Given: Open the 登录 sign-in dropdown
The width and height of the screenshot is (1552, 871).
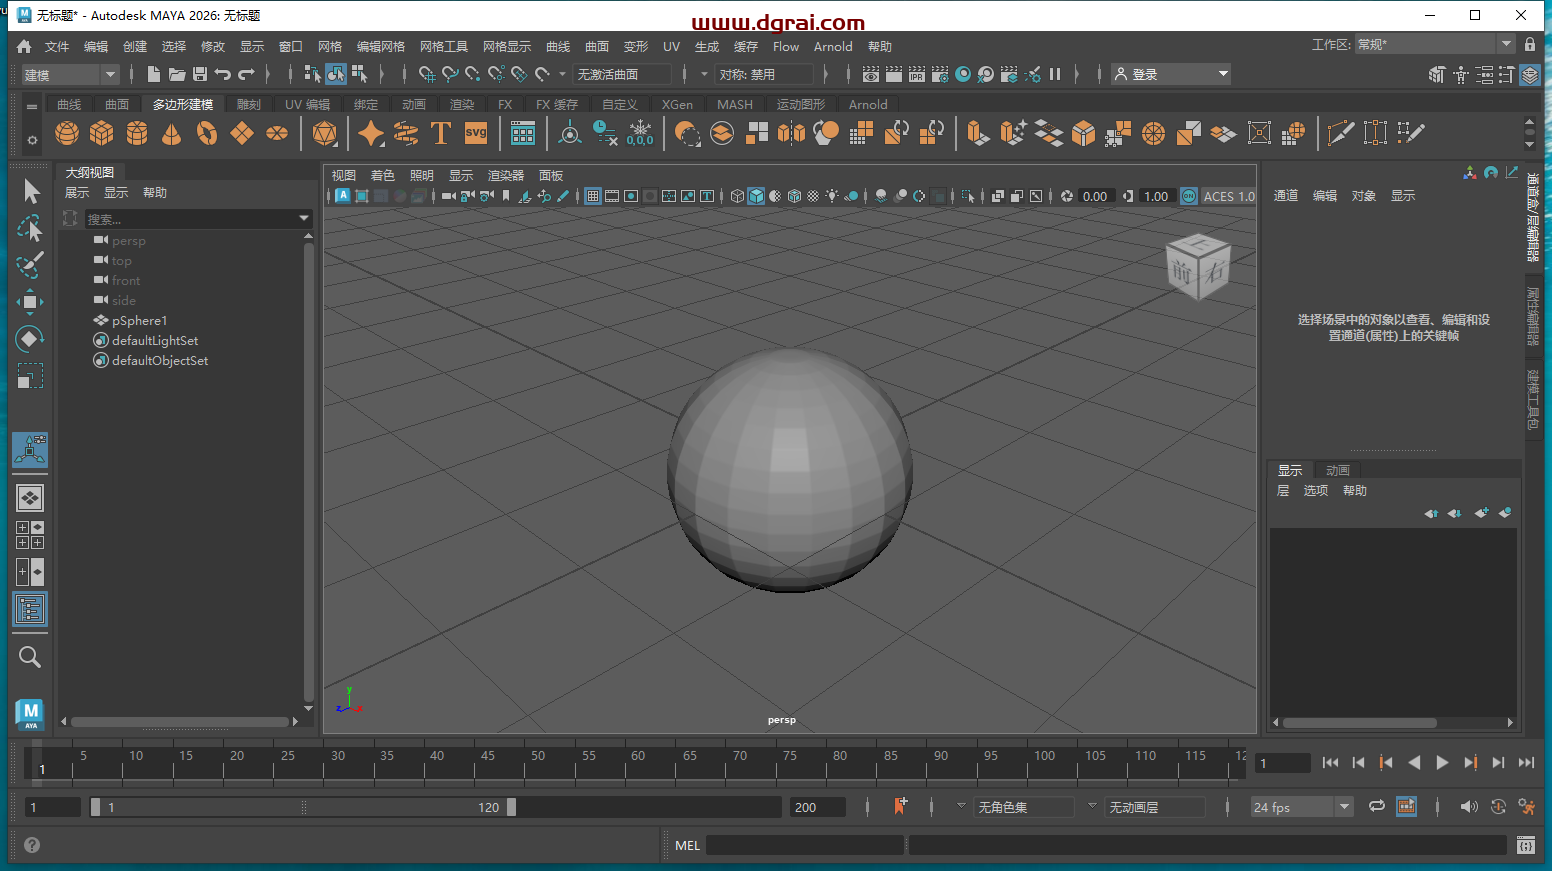Looking at the screenshot, I should [x=1171, y=74].
